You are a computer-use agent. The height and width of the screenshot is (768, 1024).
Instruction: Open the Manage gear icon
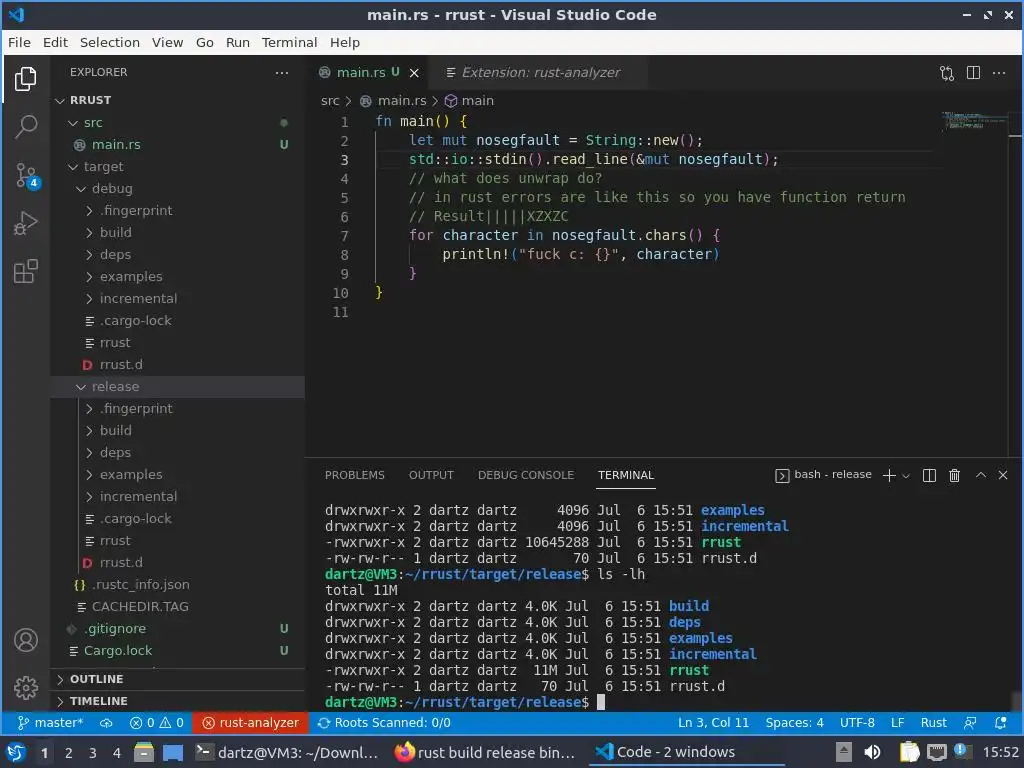point(25,688)
